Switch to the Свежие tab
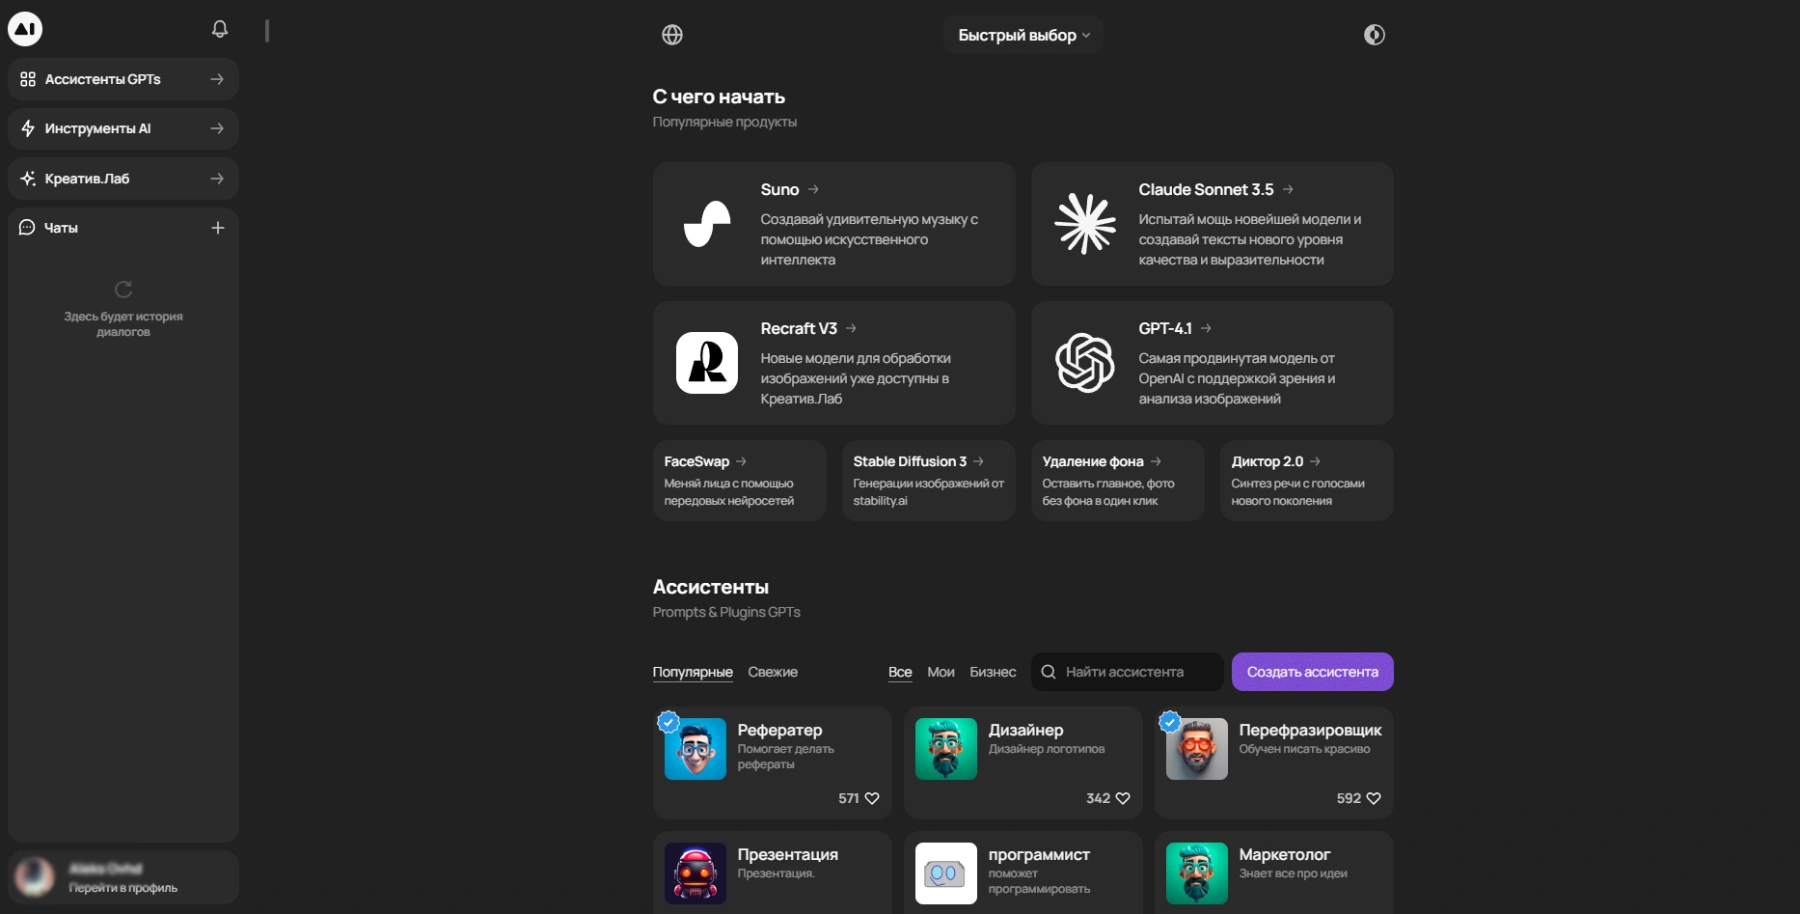The height and width of the screenshot is (914, 1800). 772,672
